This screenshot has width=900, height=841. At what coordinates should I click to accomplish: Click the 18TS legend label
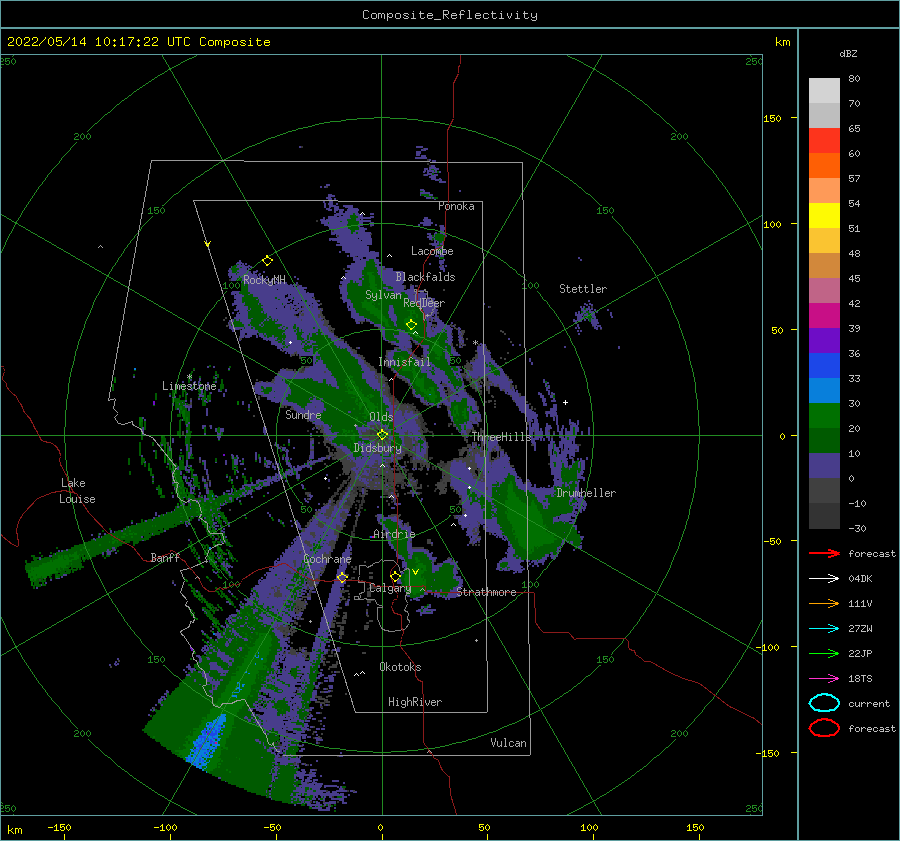[x=860, y=679]
